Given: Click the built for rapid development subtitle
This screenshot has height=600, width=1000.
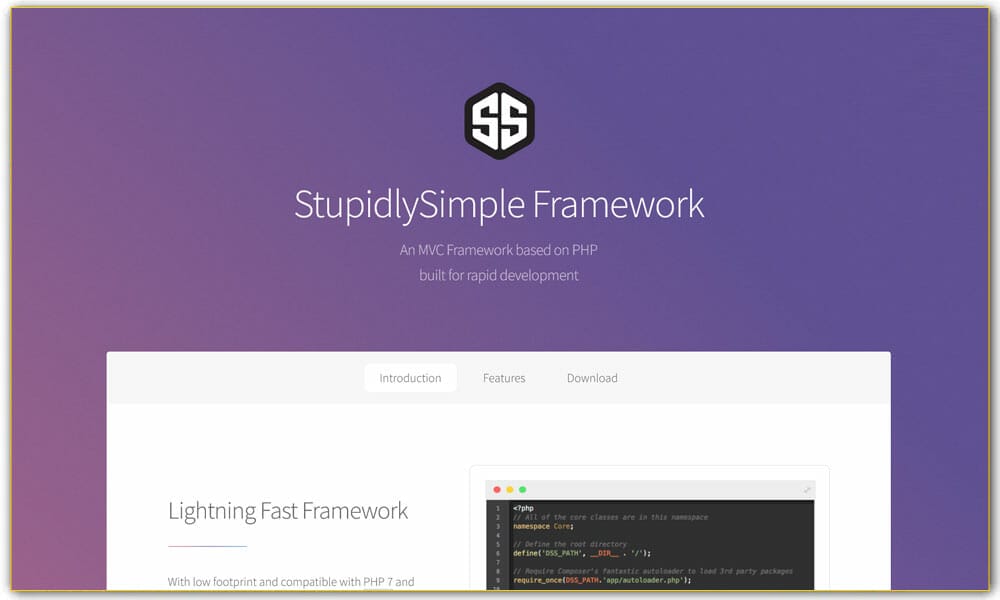Looking at the screenshot, I should 500,275.
